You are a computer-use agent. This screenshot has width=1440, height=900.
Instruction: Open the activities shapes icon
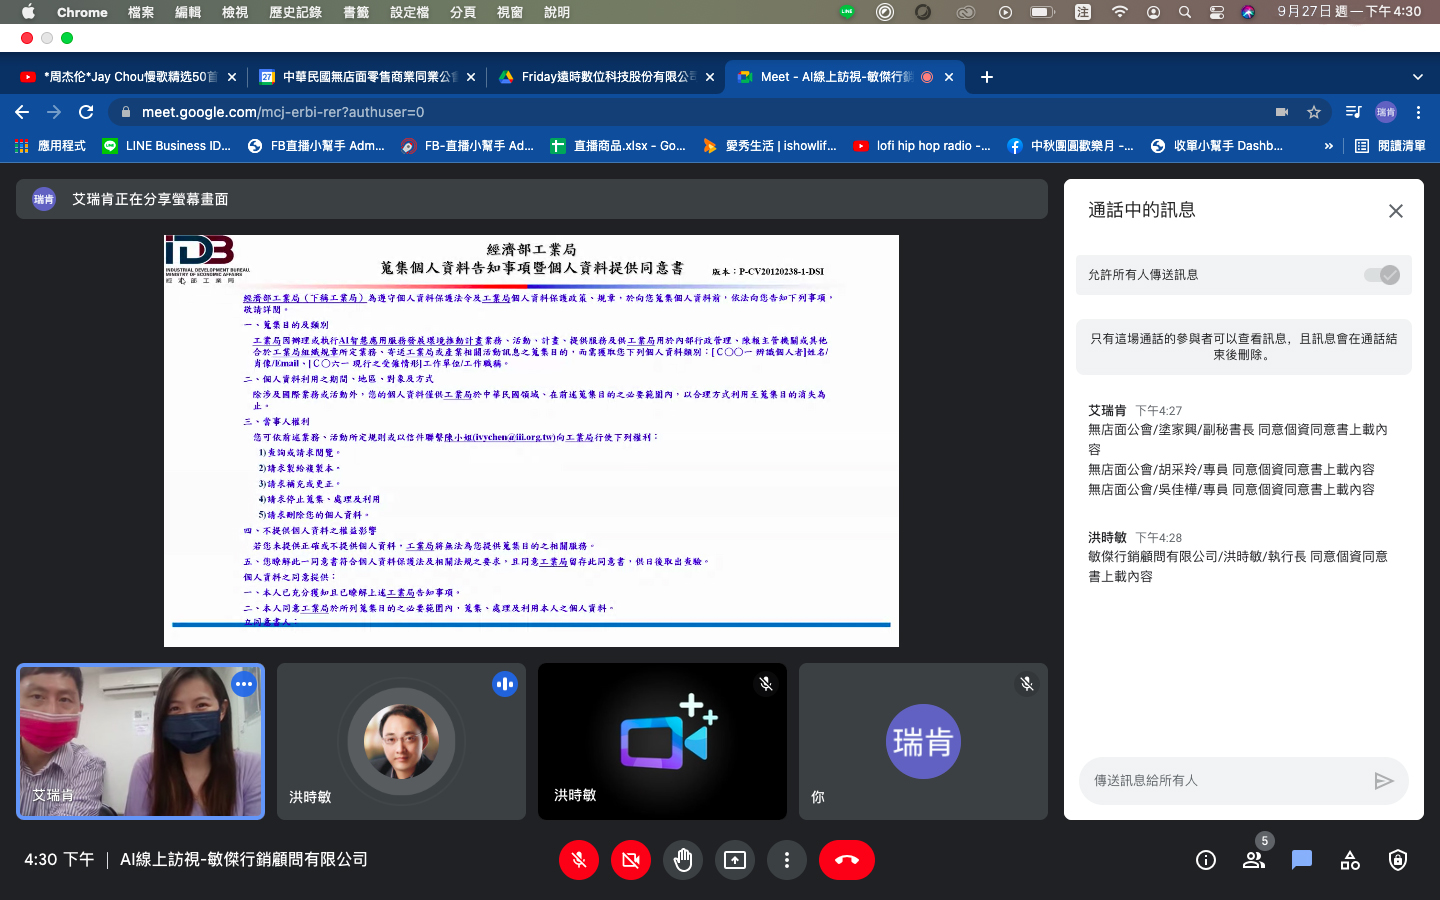1350,860
